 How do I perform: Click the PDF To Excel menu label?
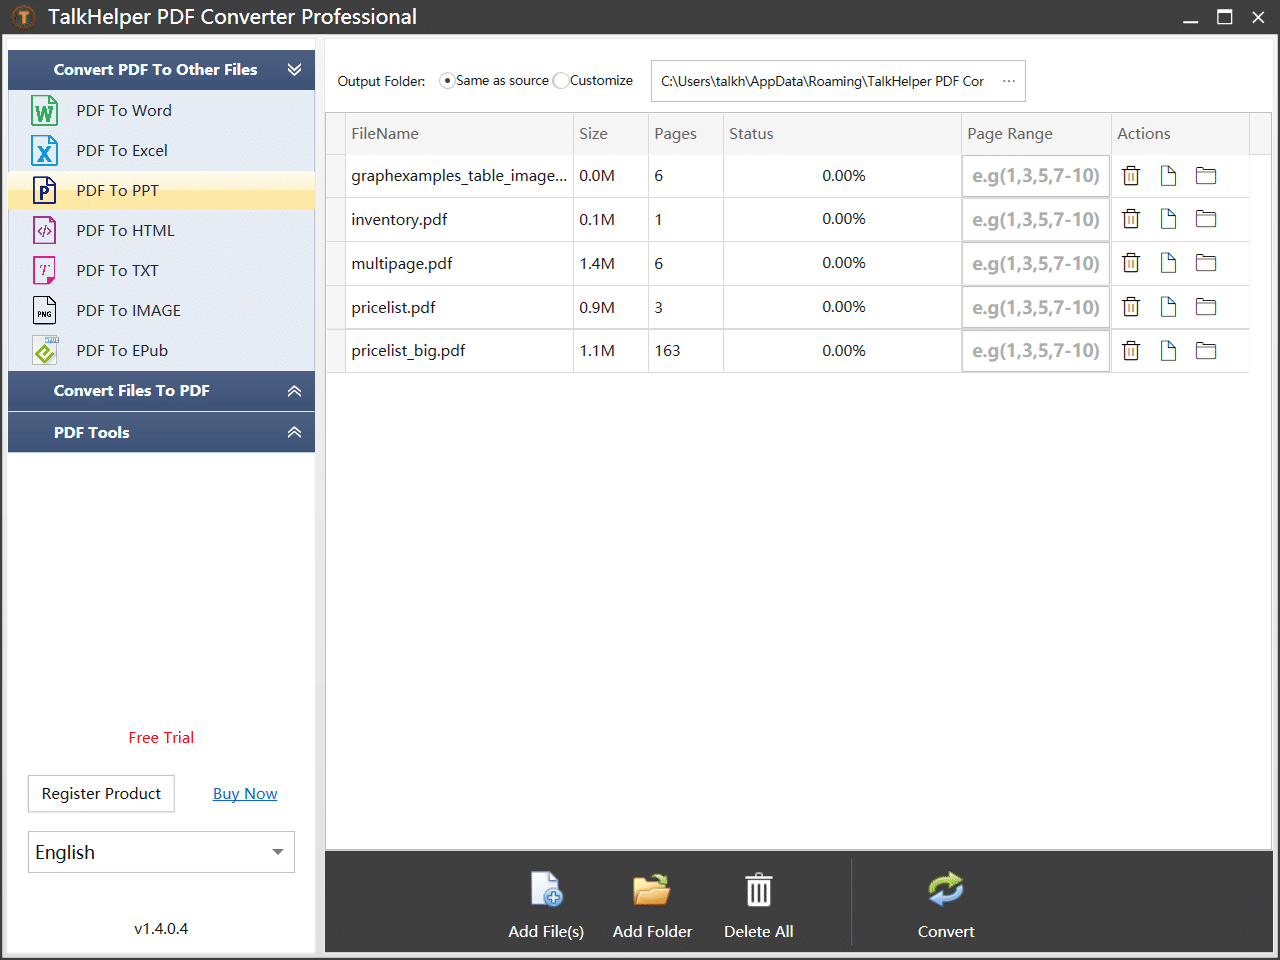pyautogui.click(x=122, y=150)
